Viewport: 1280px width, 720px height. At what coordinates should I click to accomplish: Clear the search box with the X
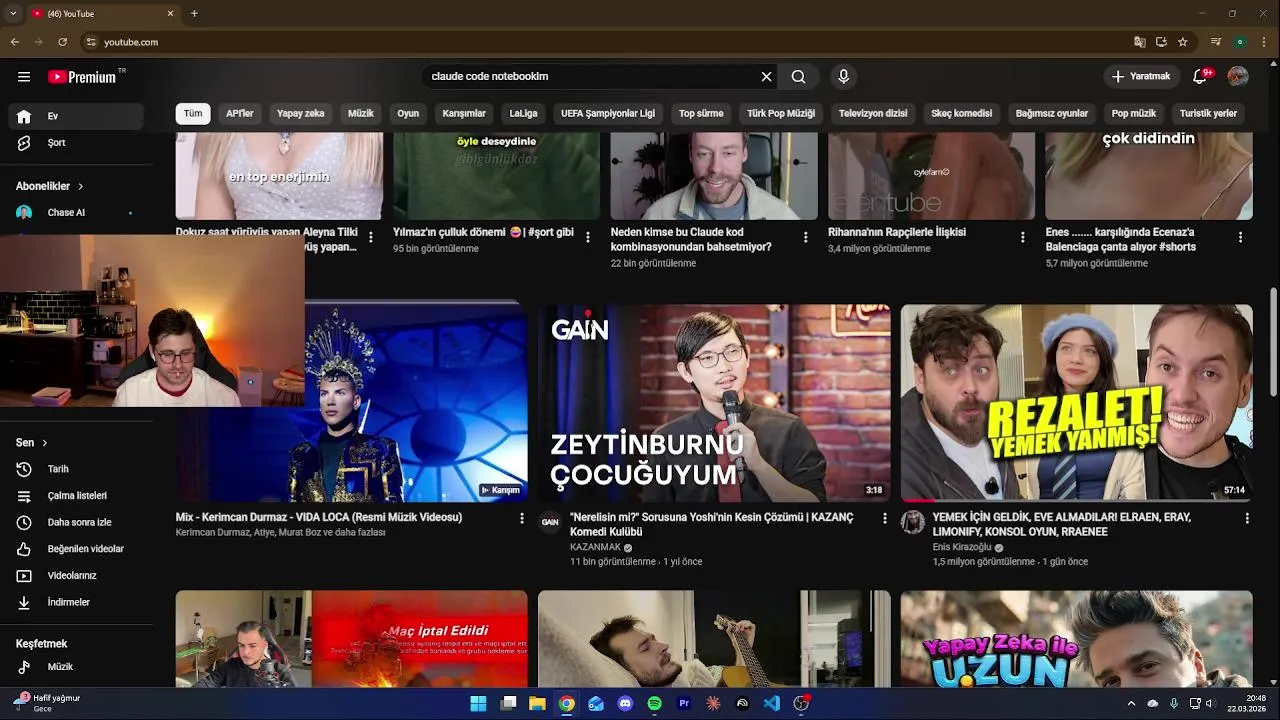[766, 77]
